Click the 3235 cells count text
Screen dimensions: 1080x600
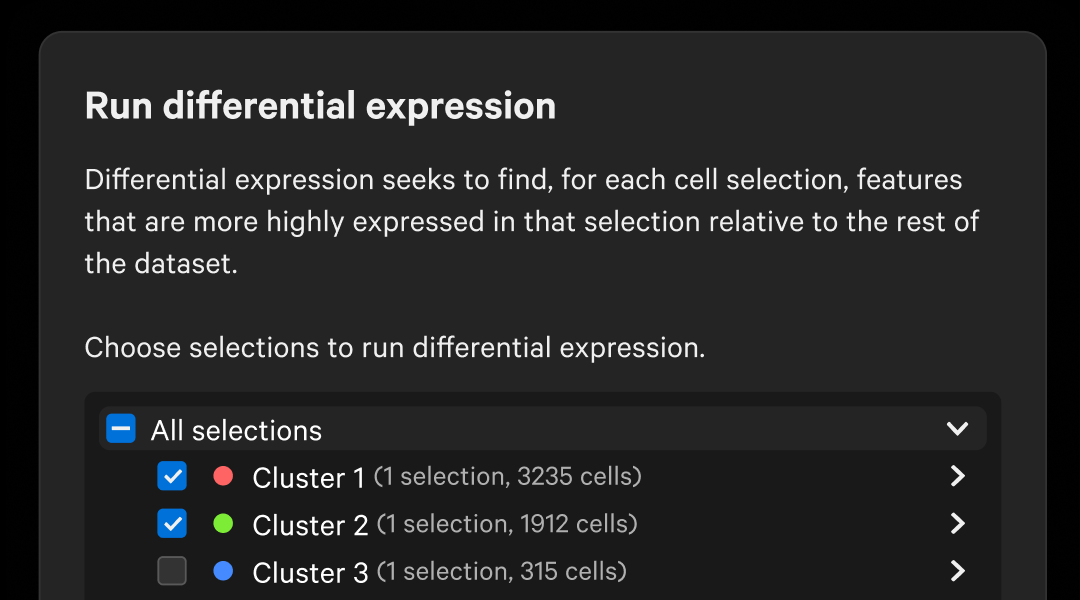[x=578, y=477]
